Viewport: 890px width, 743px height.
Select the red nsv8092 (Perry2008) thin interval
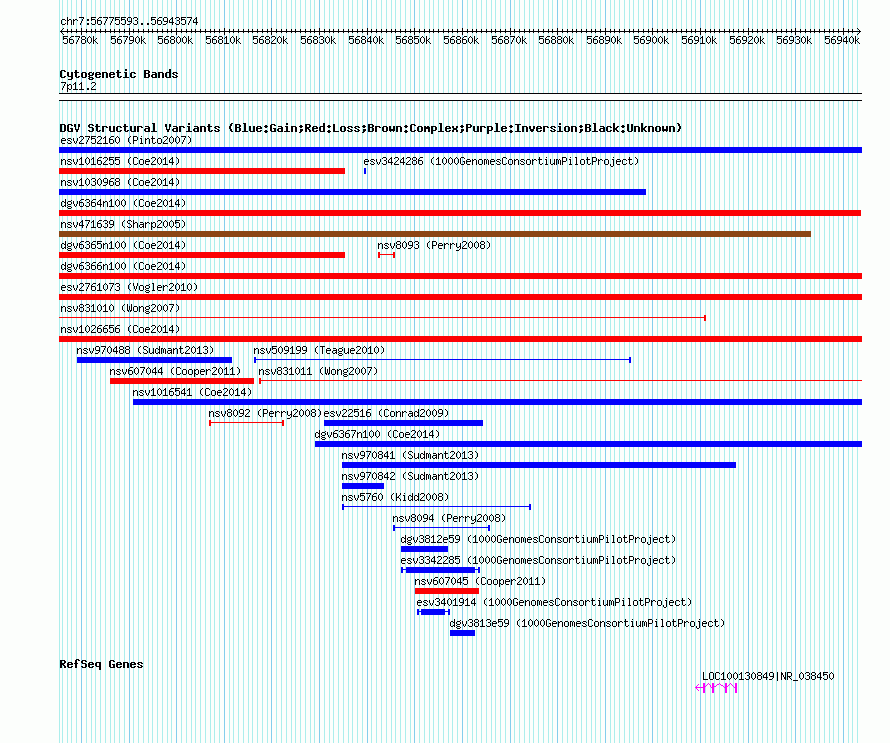(x=246, y=423)
